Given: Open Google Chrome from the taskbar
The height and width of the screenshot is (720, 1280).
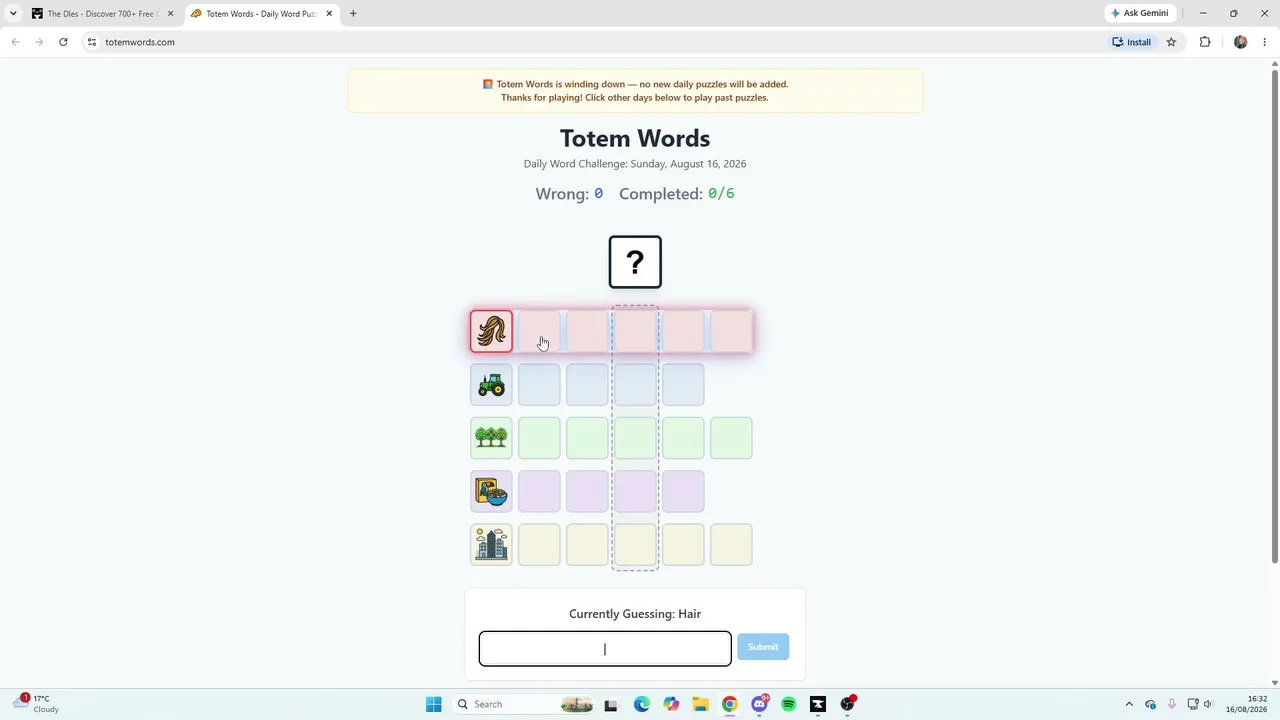Looking at the screenshot, I should coord(729,704).
